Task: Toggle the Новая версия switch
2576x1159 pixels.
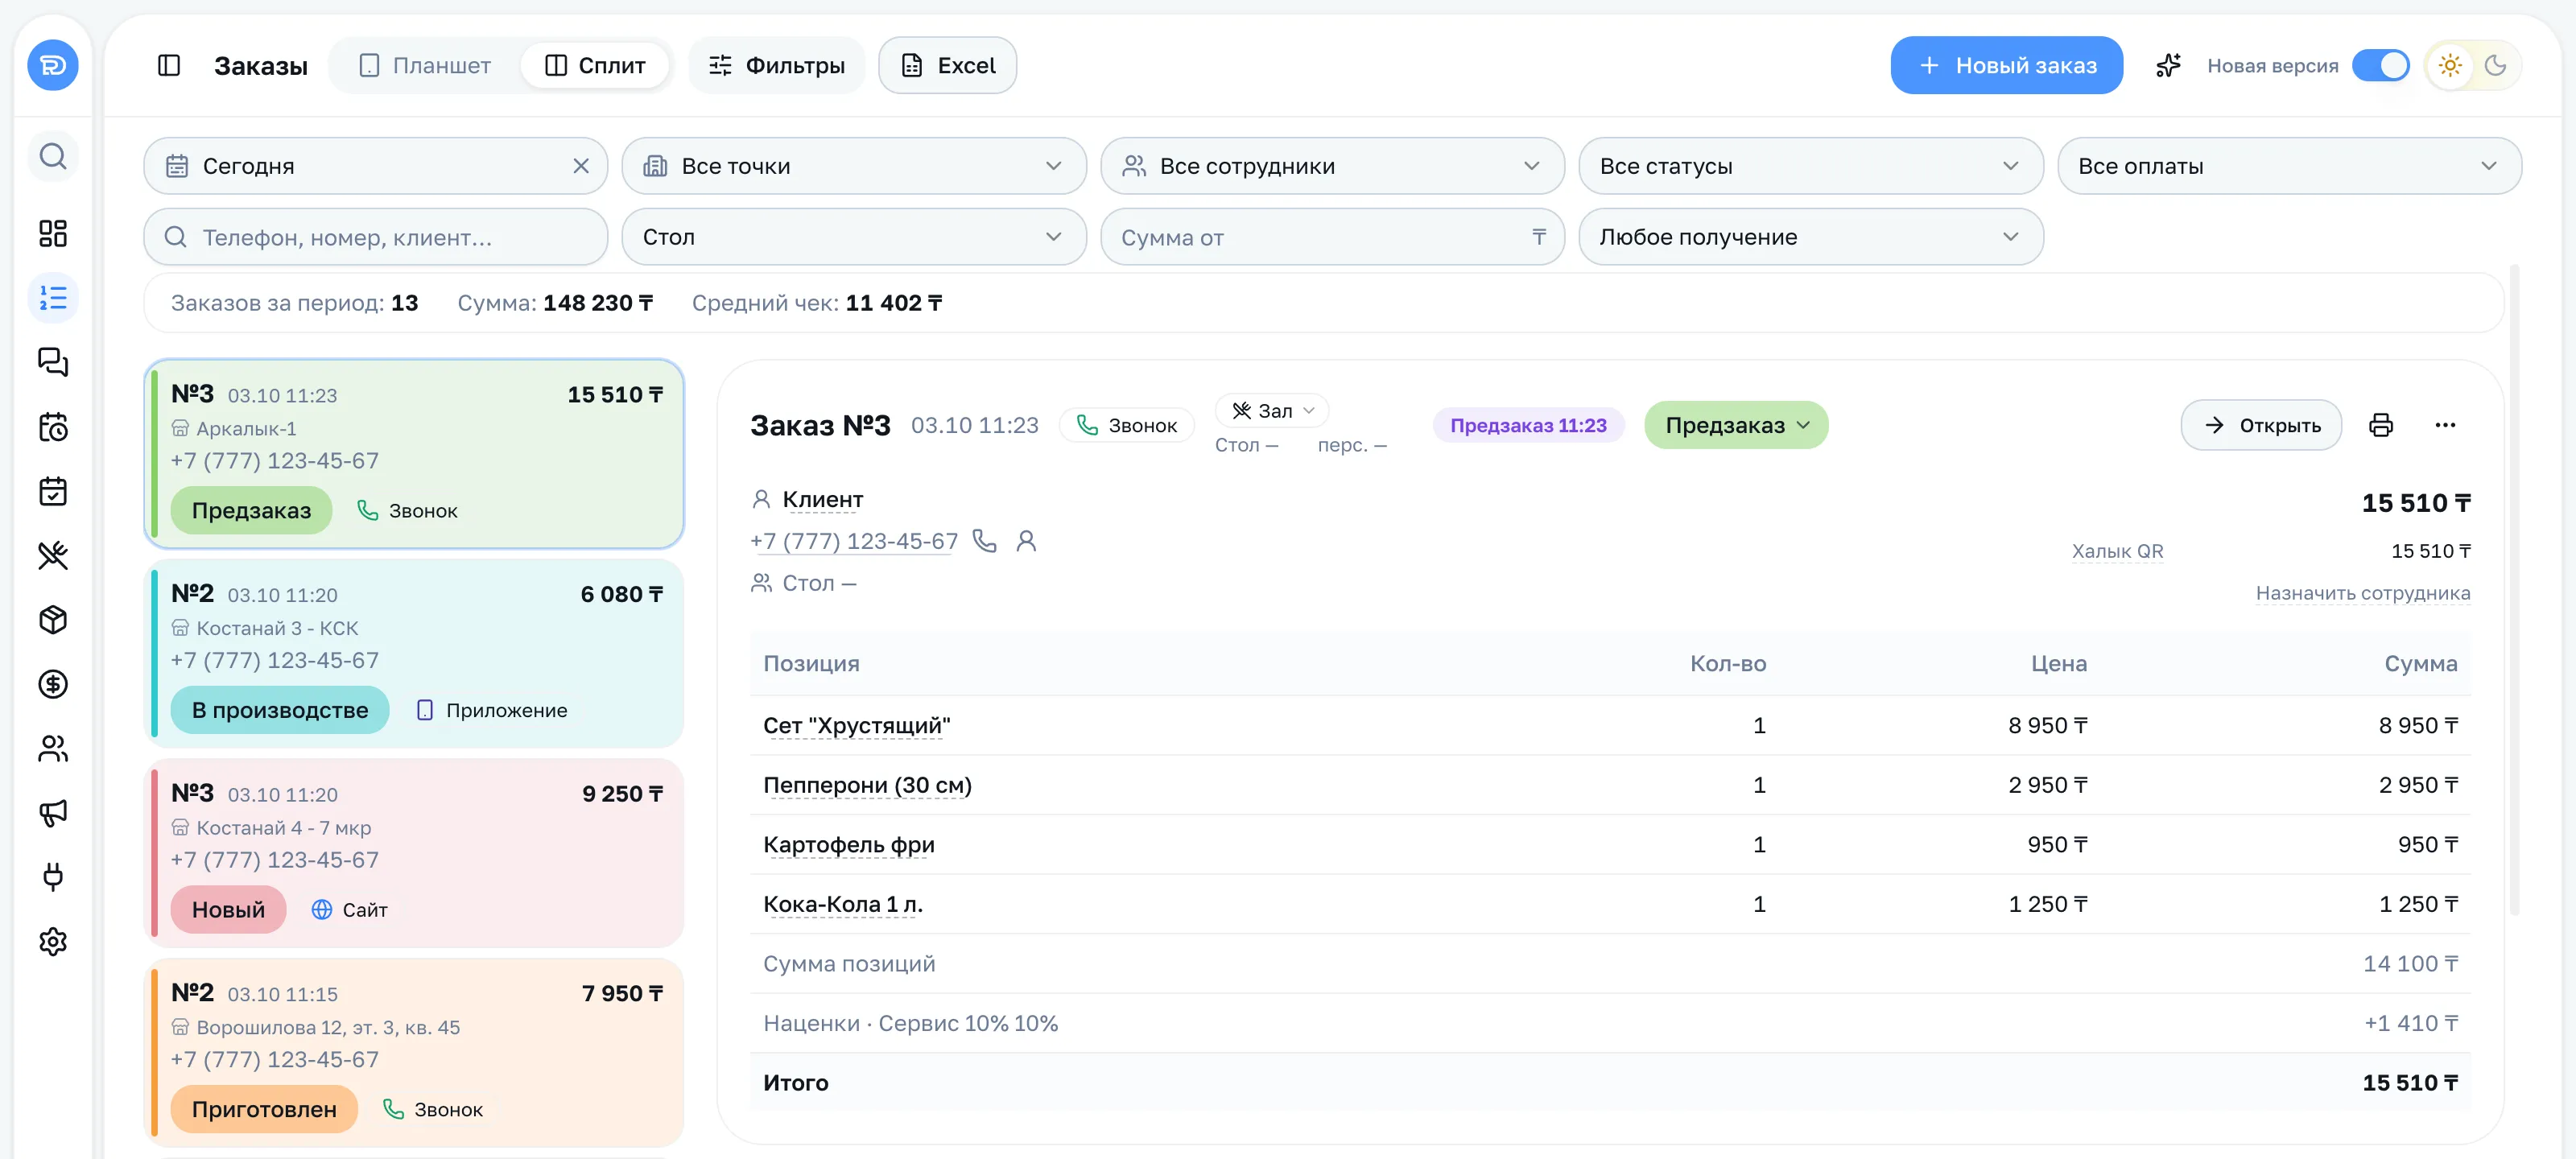Action: point(2381,65)
